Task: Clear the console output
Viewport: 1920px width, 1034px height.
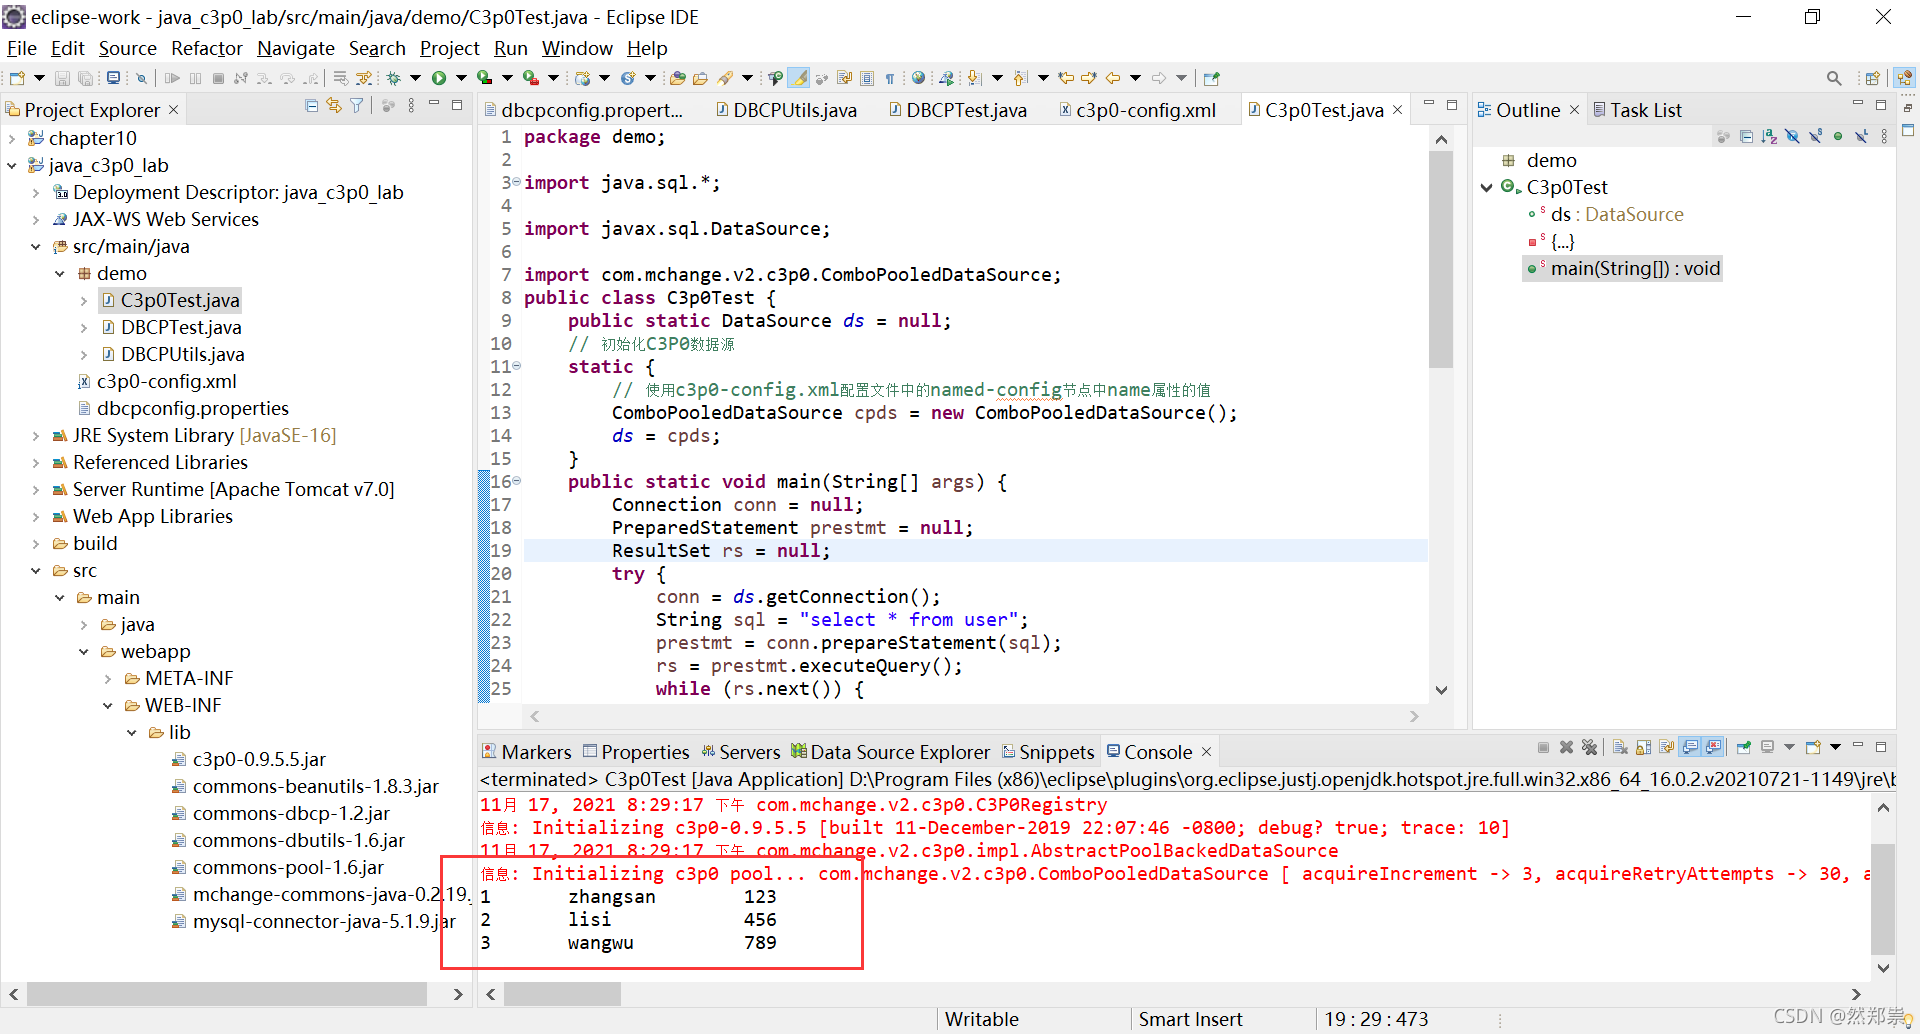Action: pos(1621,747)
